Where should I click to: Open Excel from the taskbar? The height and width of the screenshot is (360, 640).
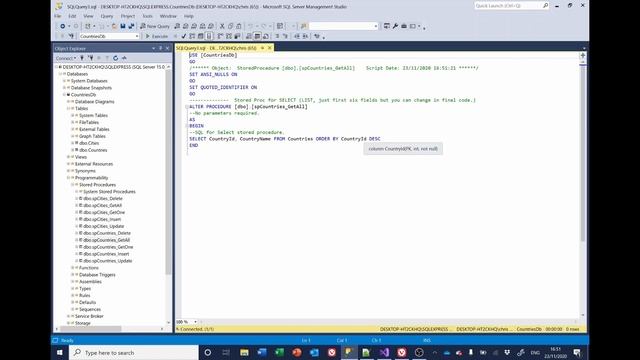coord(279,352)
